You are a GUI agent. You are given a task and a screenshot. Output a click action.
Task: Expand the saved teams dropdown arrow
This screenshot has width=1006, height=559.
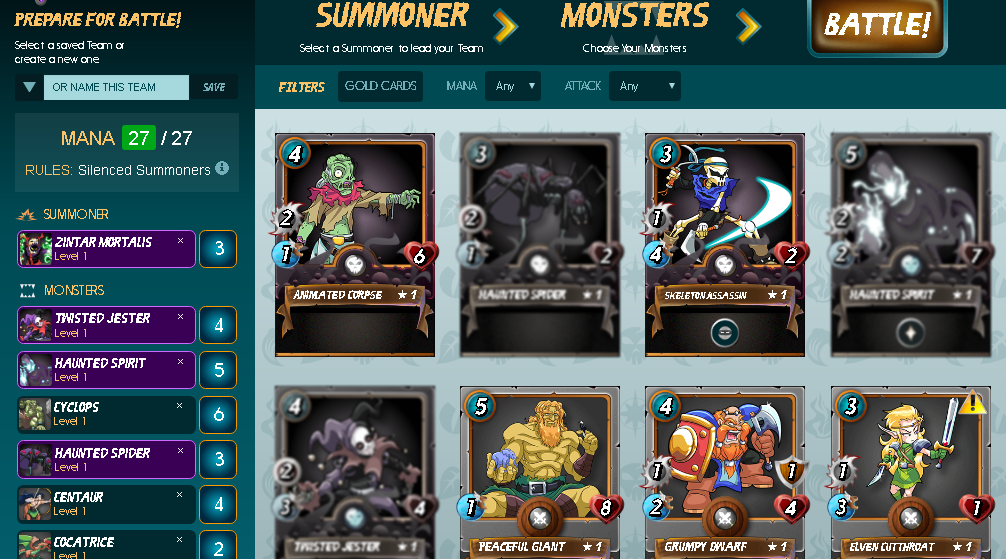coord(30,87)
